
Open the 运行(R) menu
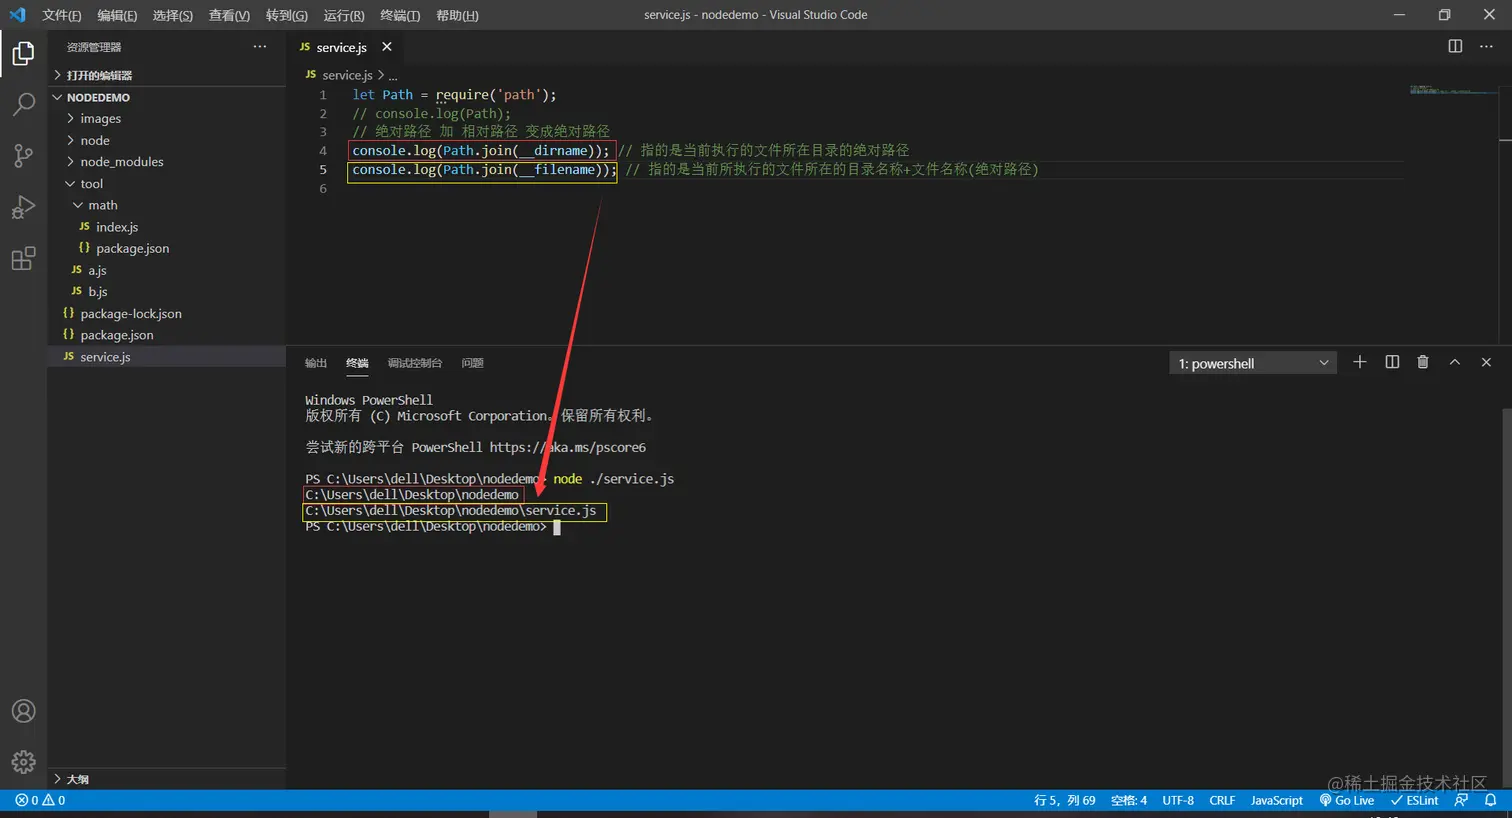344,15
